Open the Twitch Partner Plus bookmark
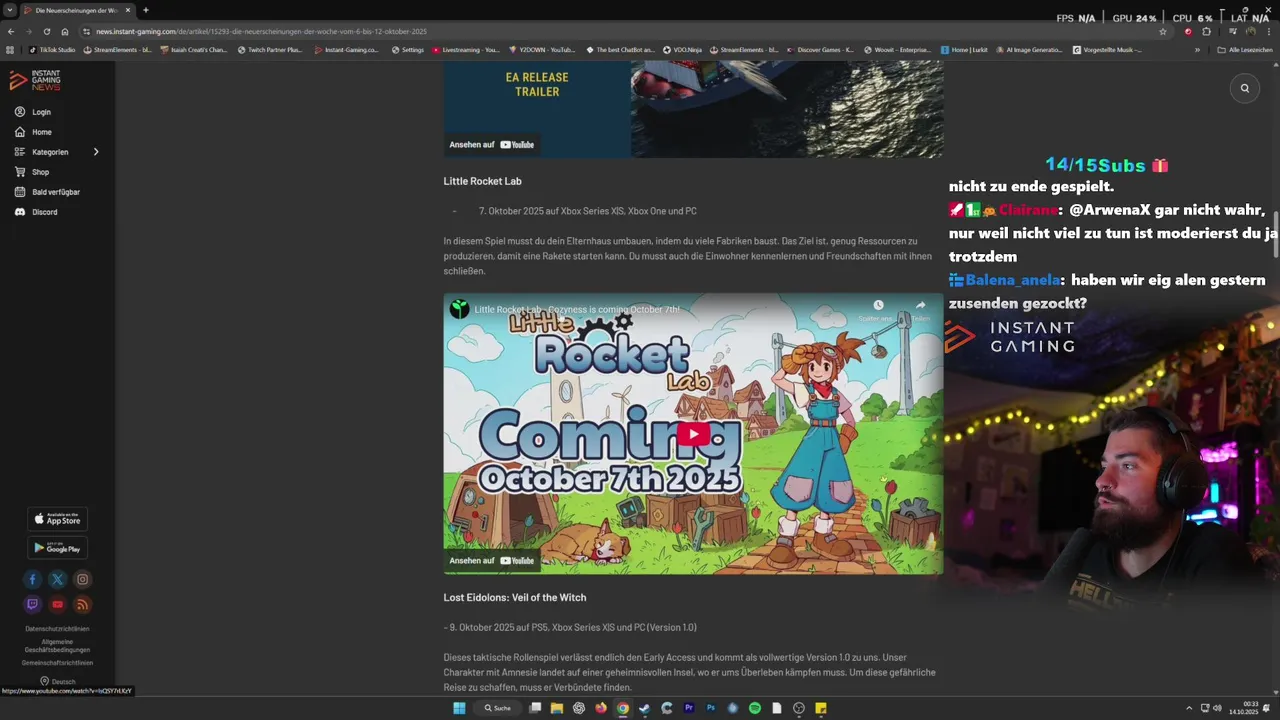The height and width of the screenshot is (720, 1280). [x=270, y=49]
